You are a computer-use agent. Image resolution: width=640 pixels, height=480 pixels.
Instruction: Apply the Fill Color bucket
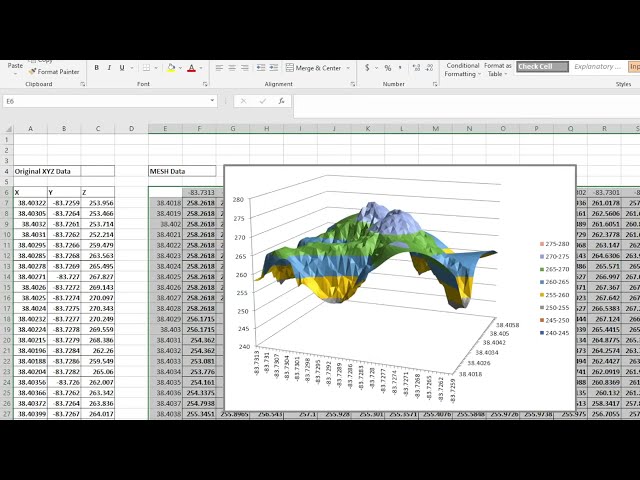pos(171,68)
